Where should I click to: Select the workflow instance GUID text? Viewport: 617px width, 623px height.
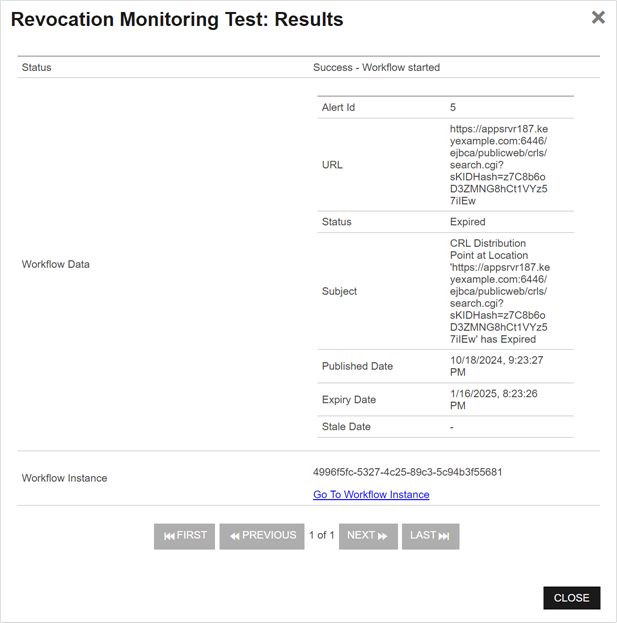pos(407,472)
